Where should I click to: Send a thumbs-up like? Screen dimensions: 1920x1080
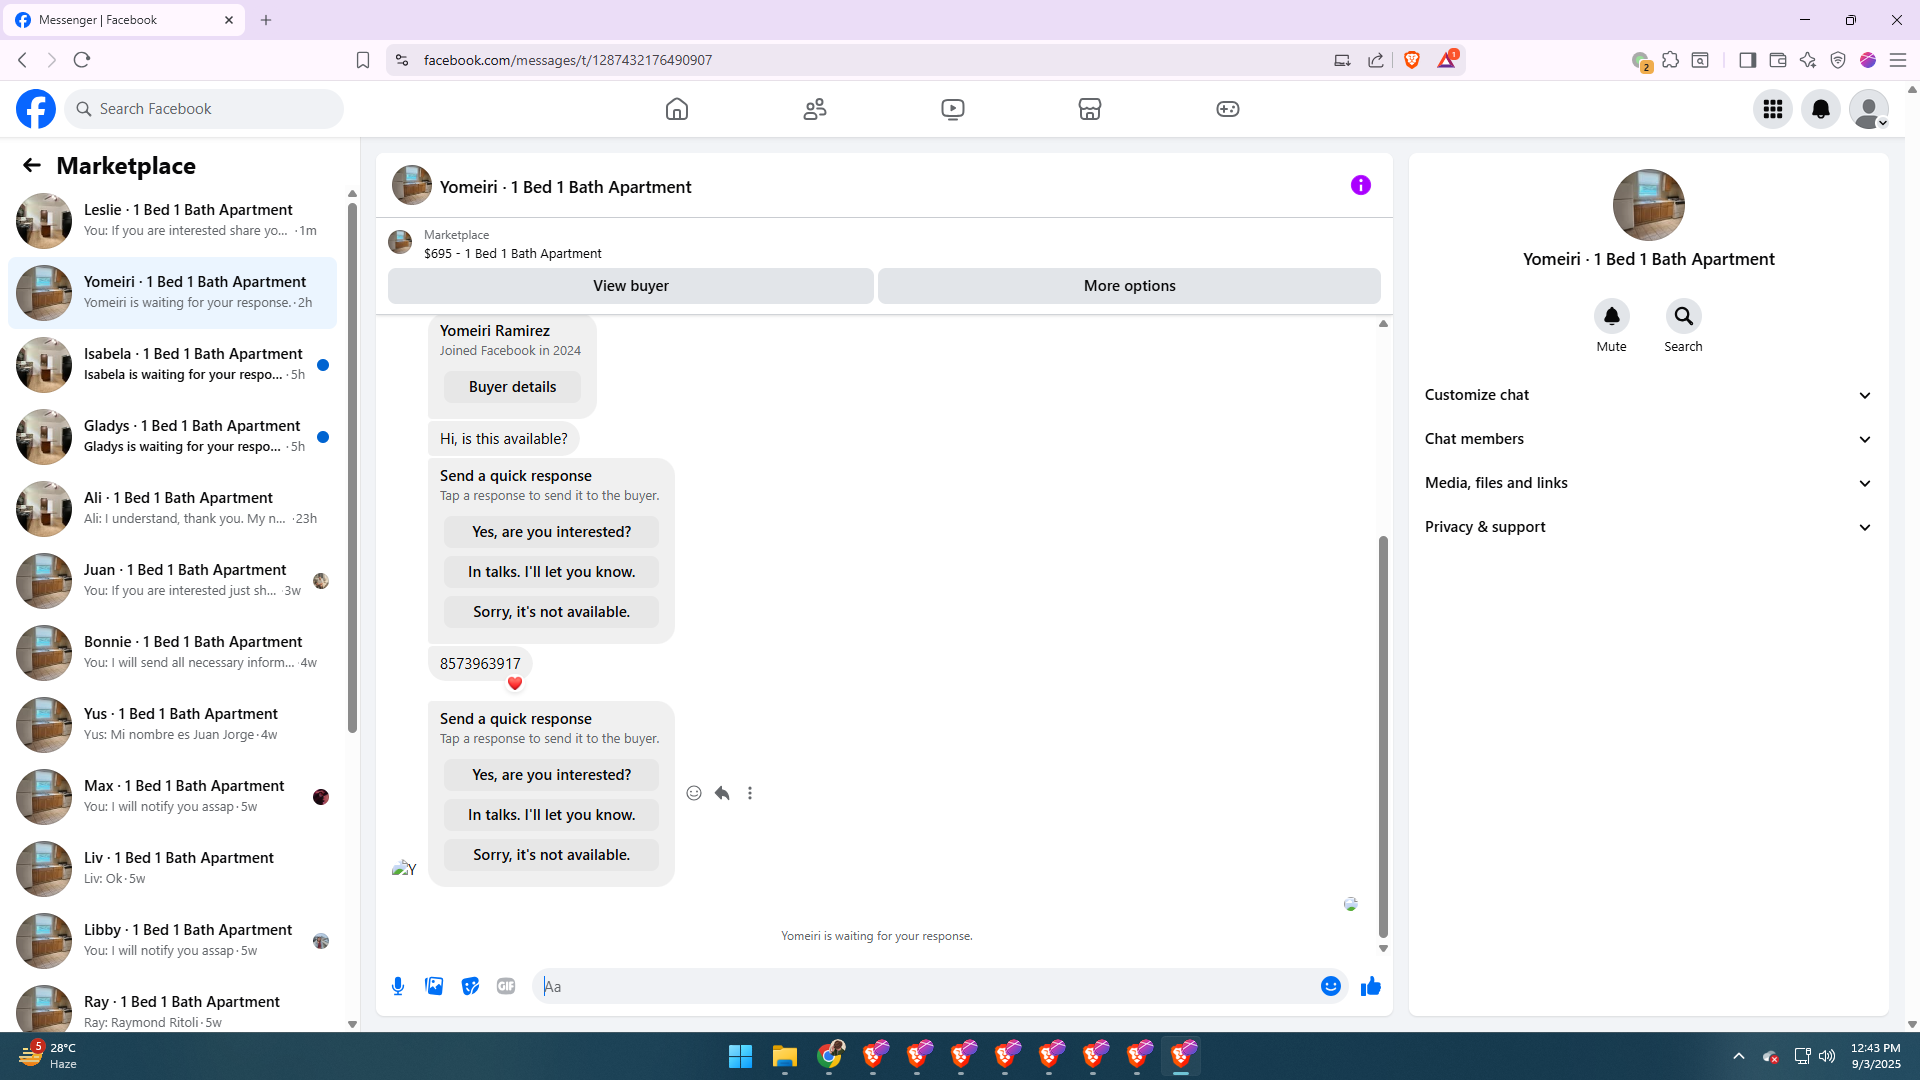pyautogui.click(x=1371, y=987)
